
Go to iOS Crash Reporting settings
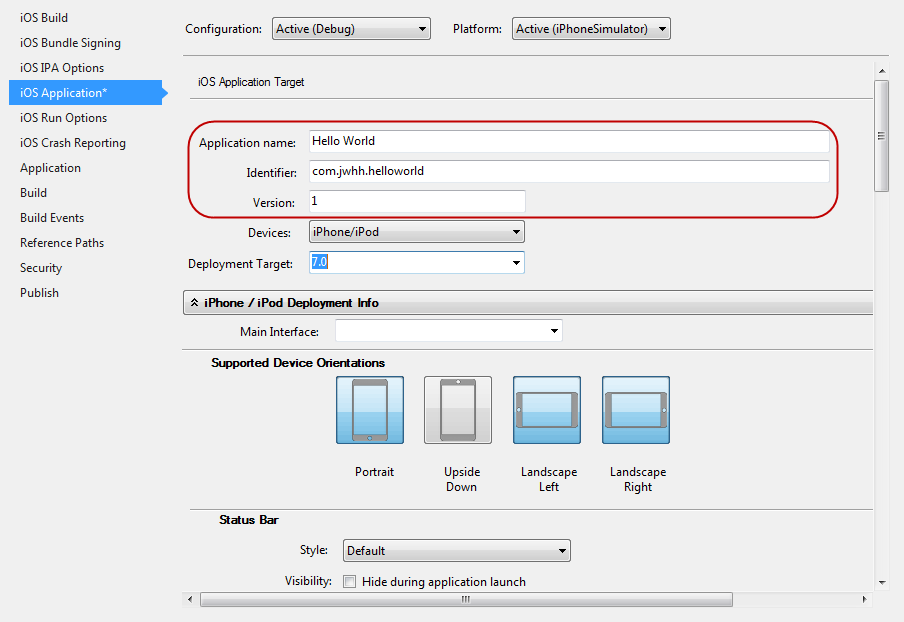(73, 143)
